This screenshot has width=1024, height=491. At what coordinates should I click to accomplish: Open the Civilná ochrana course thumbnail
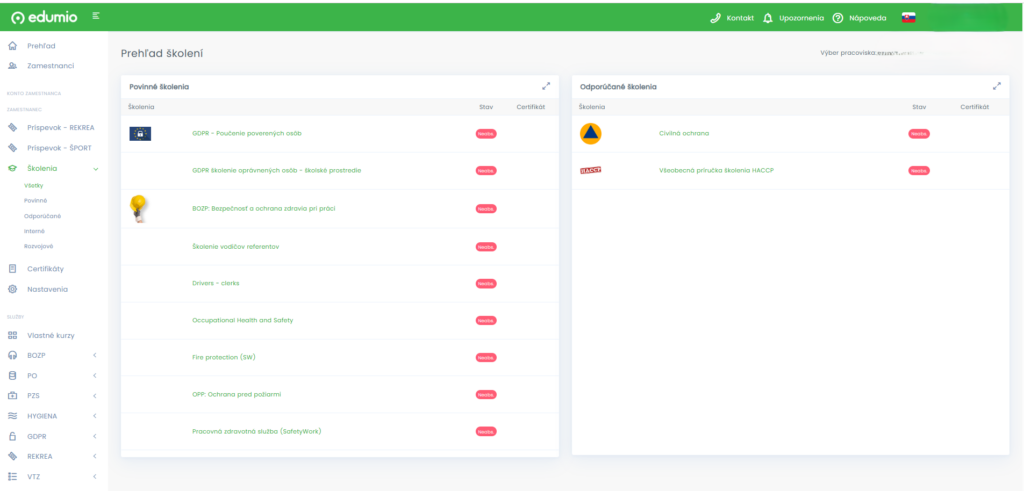pyautogui.click(x=590, y=133)
